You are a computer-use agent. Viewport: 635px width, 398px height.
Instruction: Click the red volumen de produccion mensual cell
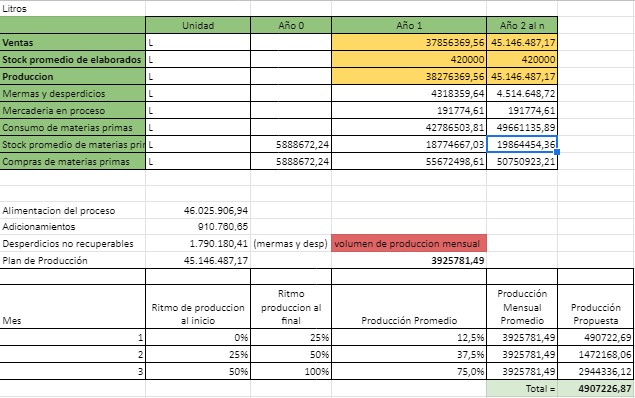[409, 244]
